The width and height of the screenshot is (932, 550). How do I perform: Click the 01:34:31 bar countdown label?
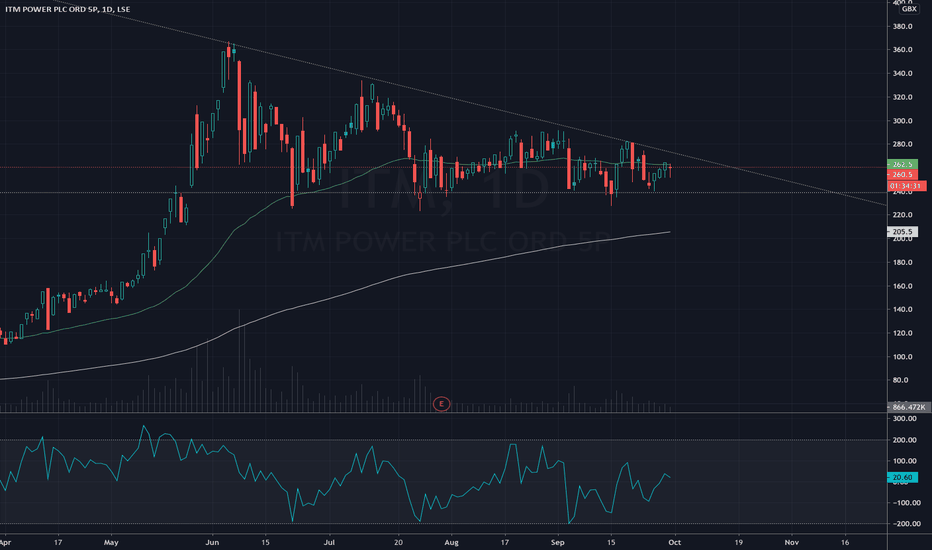click(906, 186)
